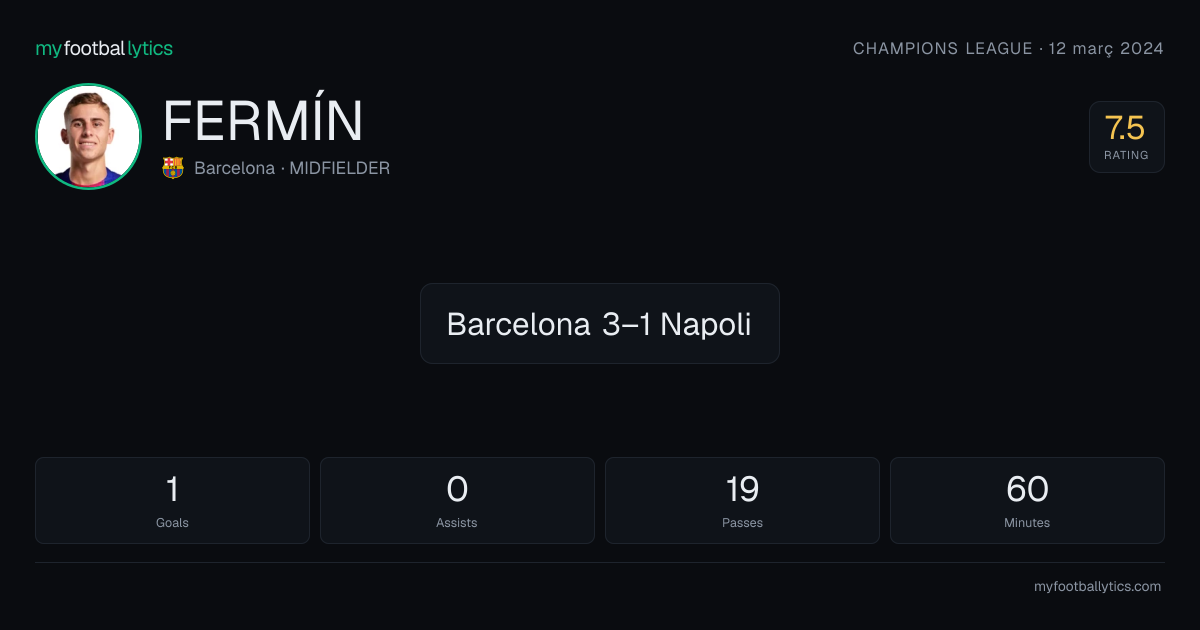The height and width of the screenshot is (630, 1200).
Task: Click the myfootballytics logo at top
Action: [104, 48]
